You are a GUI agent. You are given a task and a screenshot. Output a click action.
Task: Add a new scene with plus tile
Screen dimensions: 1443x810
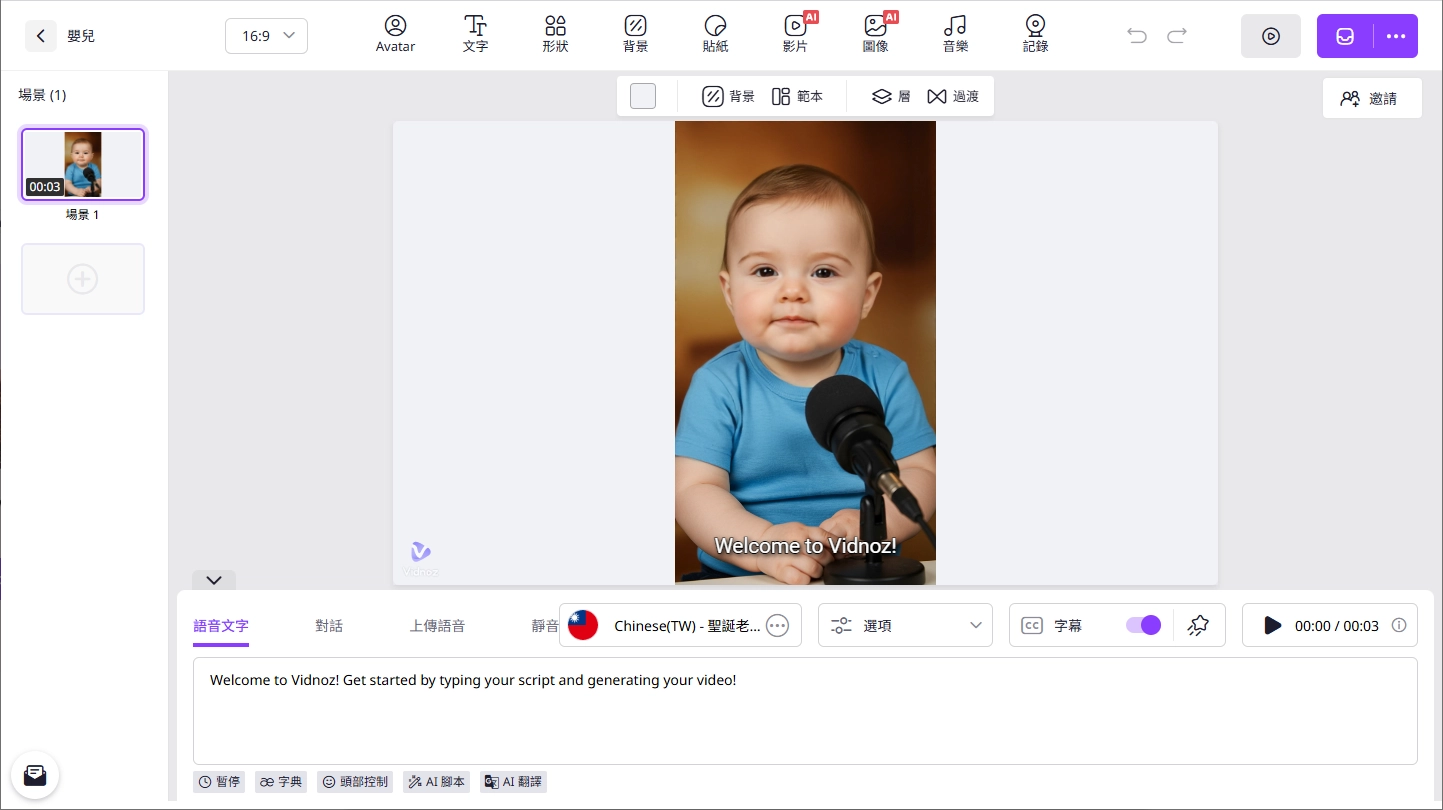(x=83, y=279)
